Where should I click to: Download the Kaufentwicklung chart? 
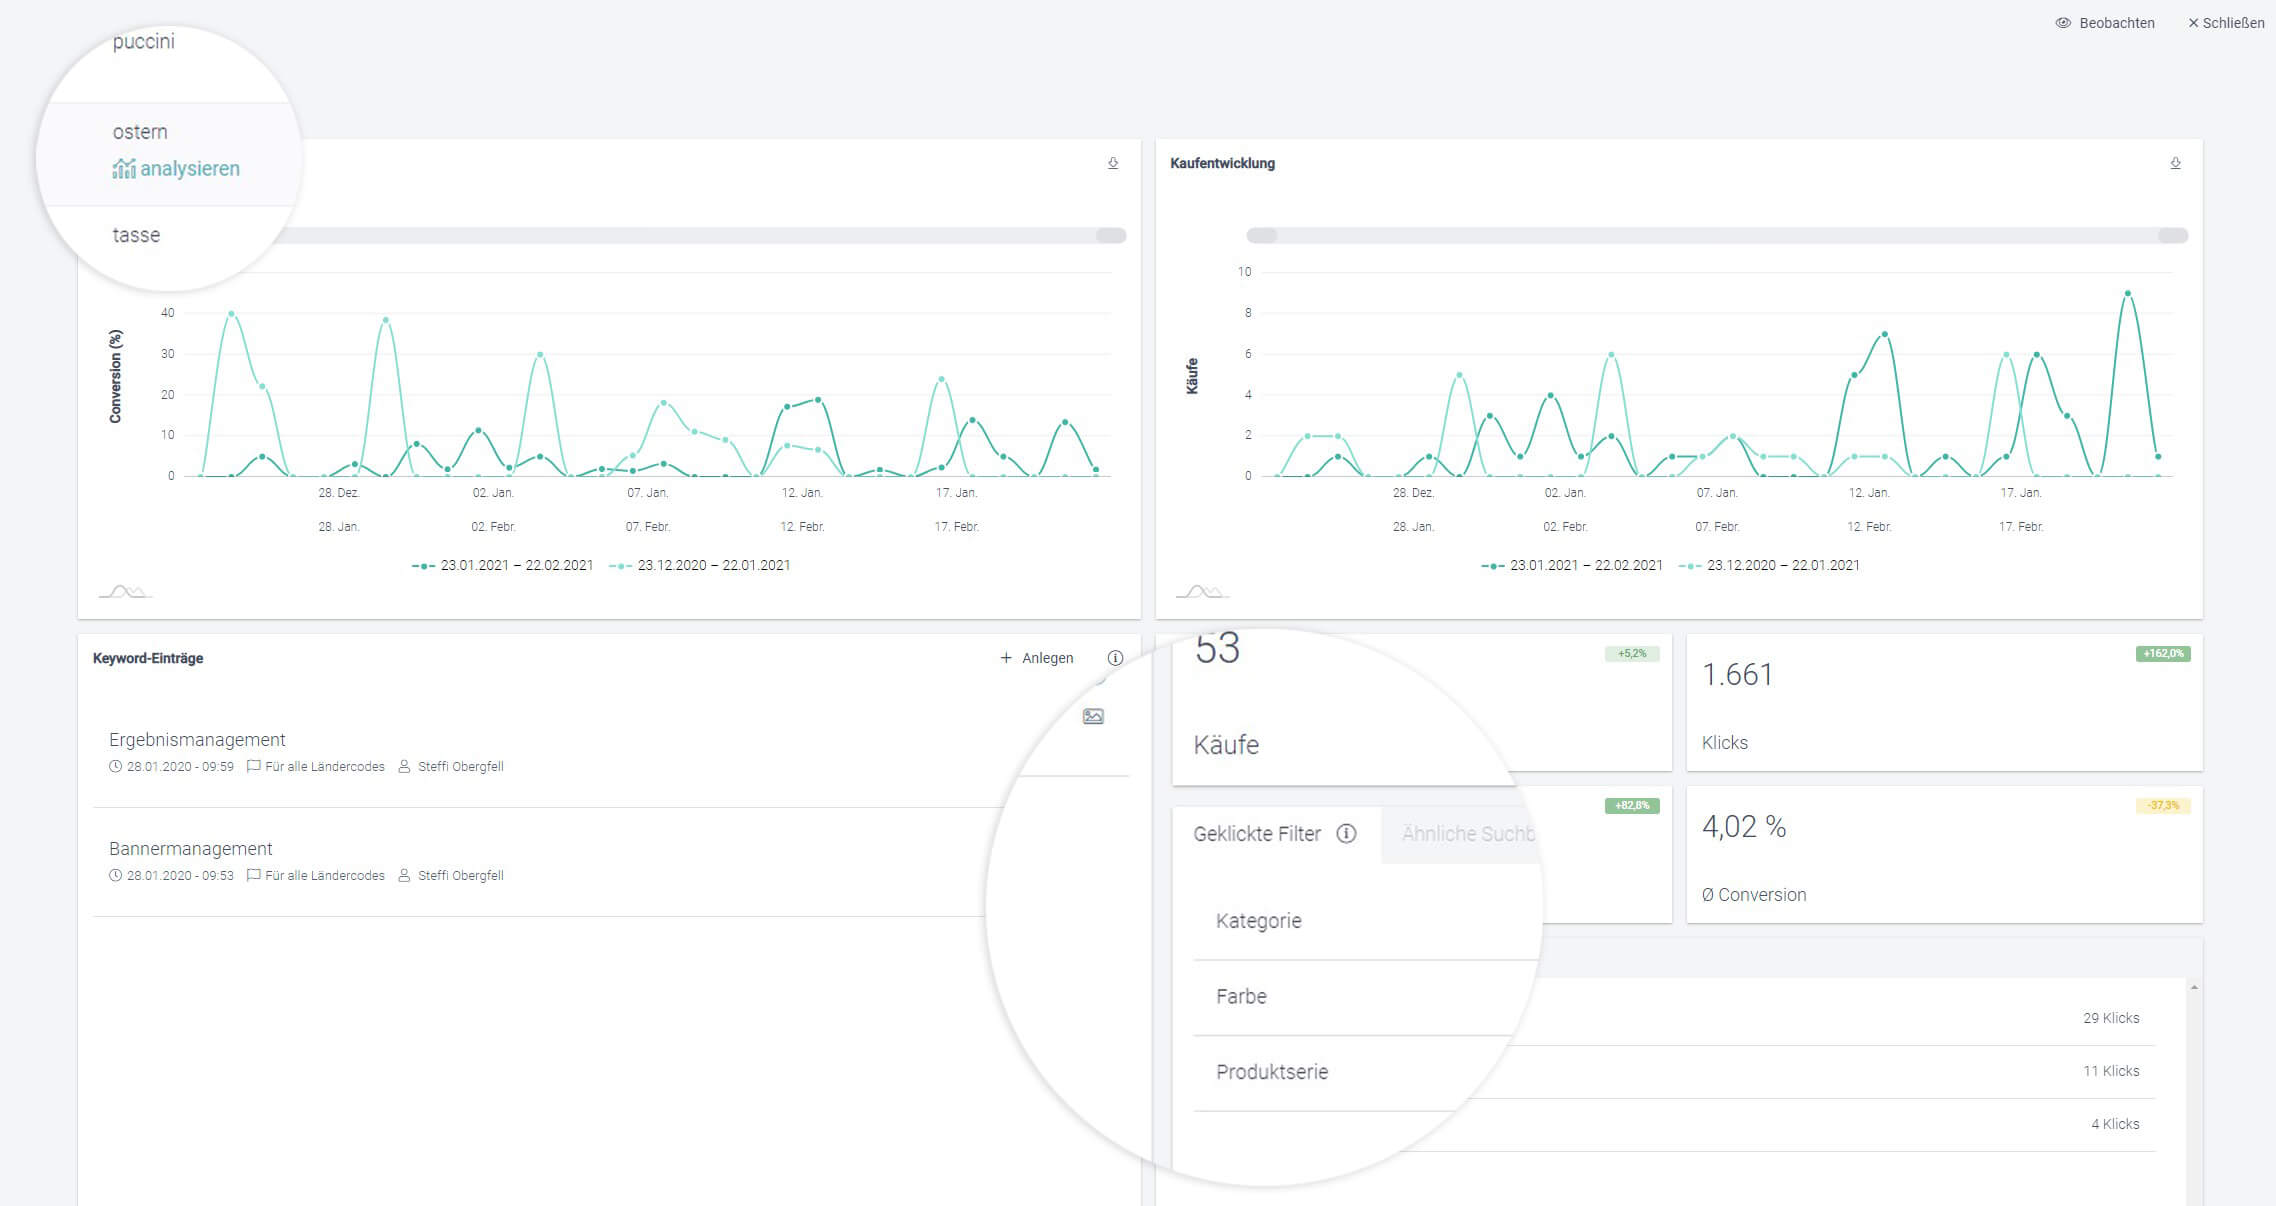[x=2175, y=163]
